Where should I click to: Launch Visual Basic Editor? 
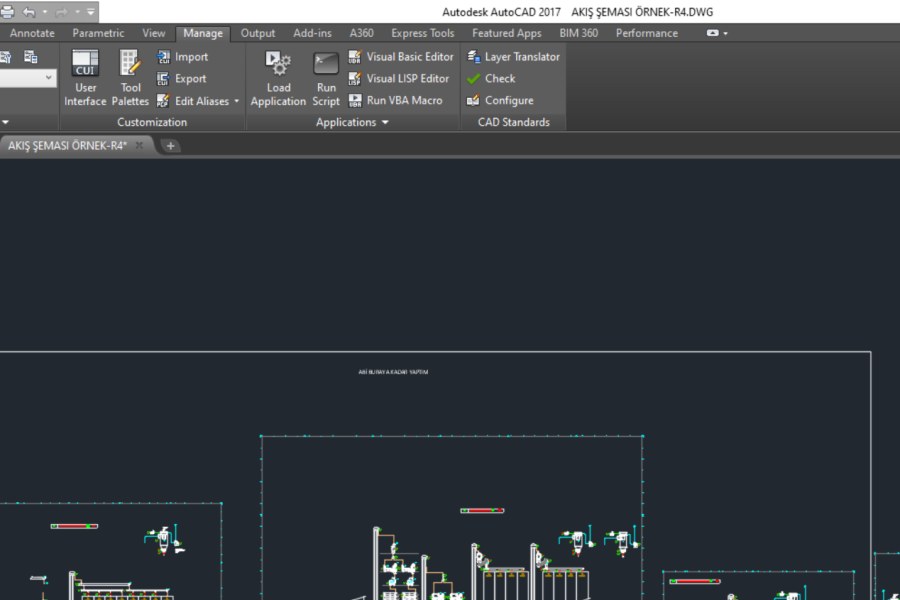point(401,57)
